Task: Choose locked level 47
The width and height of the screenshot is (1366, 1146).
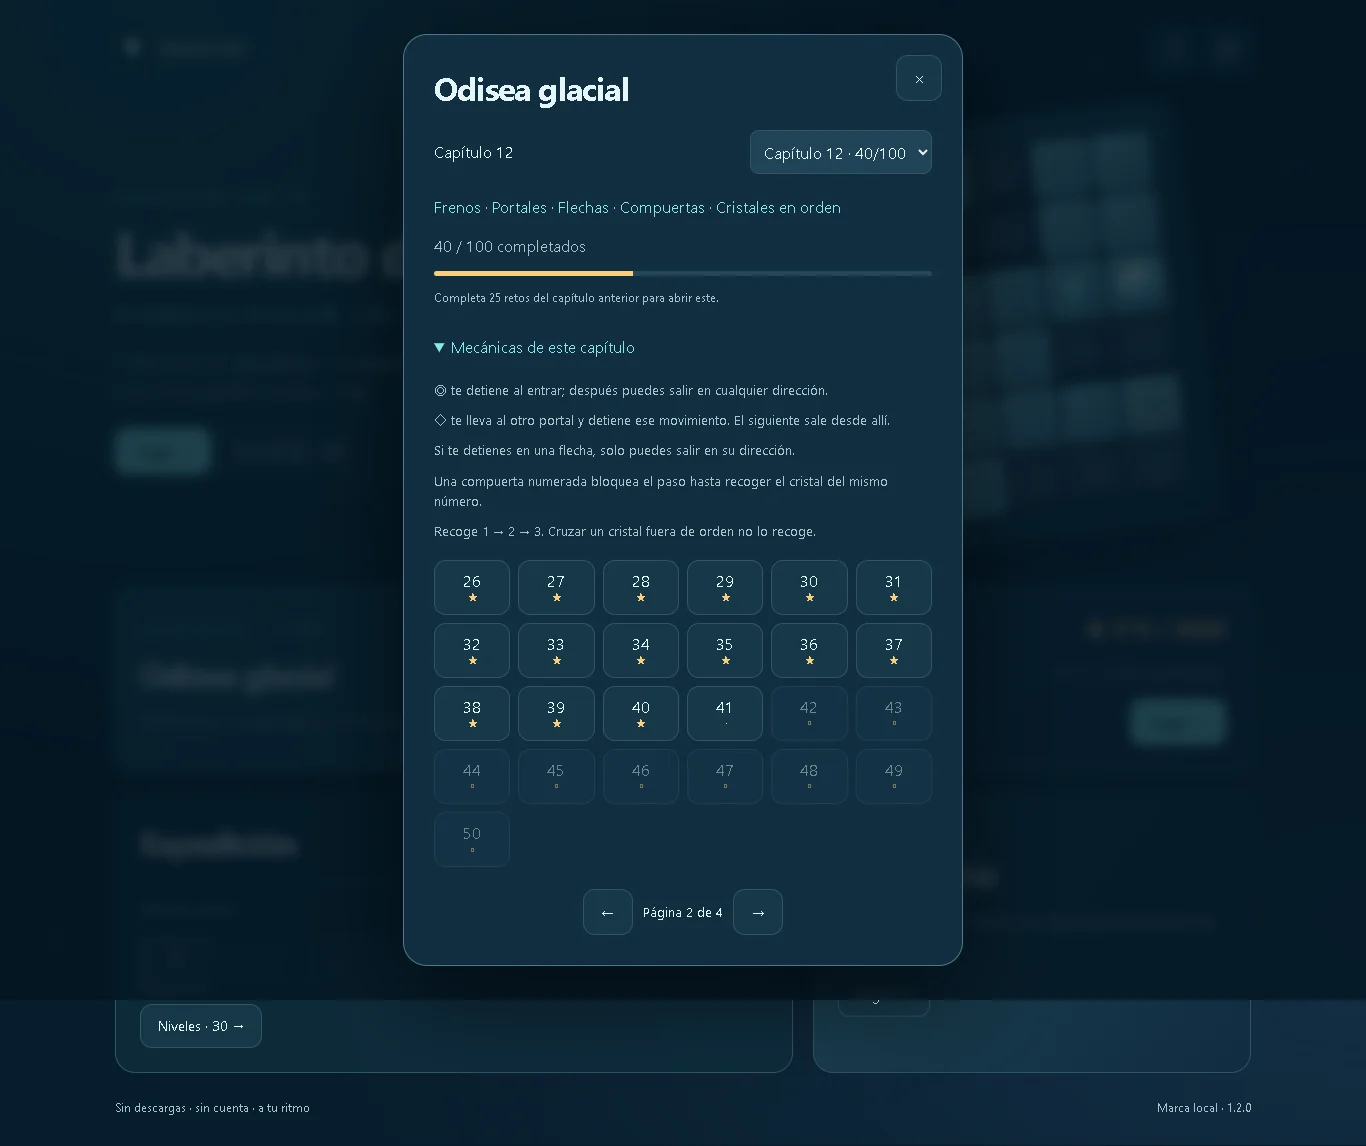Action: click(x=725, y=777)
